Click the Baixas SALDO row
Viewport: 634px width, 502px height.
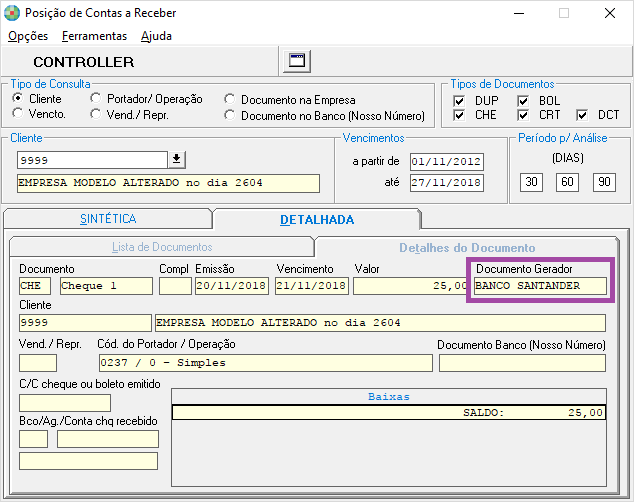click(389, 413)
